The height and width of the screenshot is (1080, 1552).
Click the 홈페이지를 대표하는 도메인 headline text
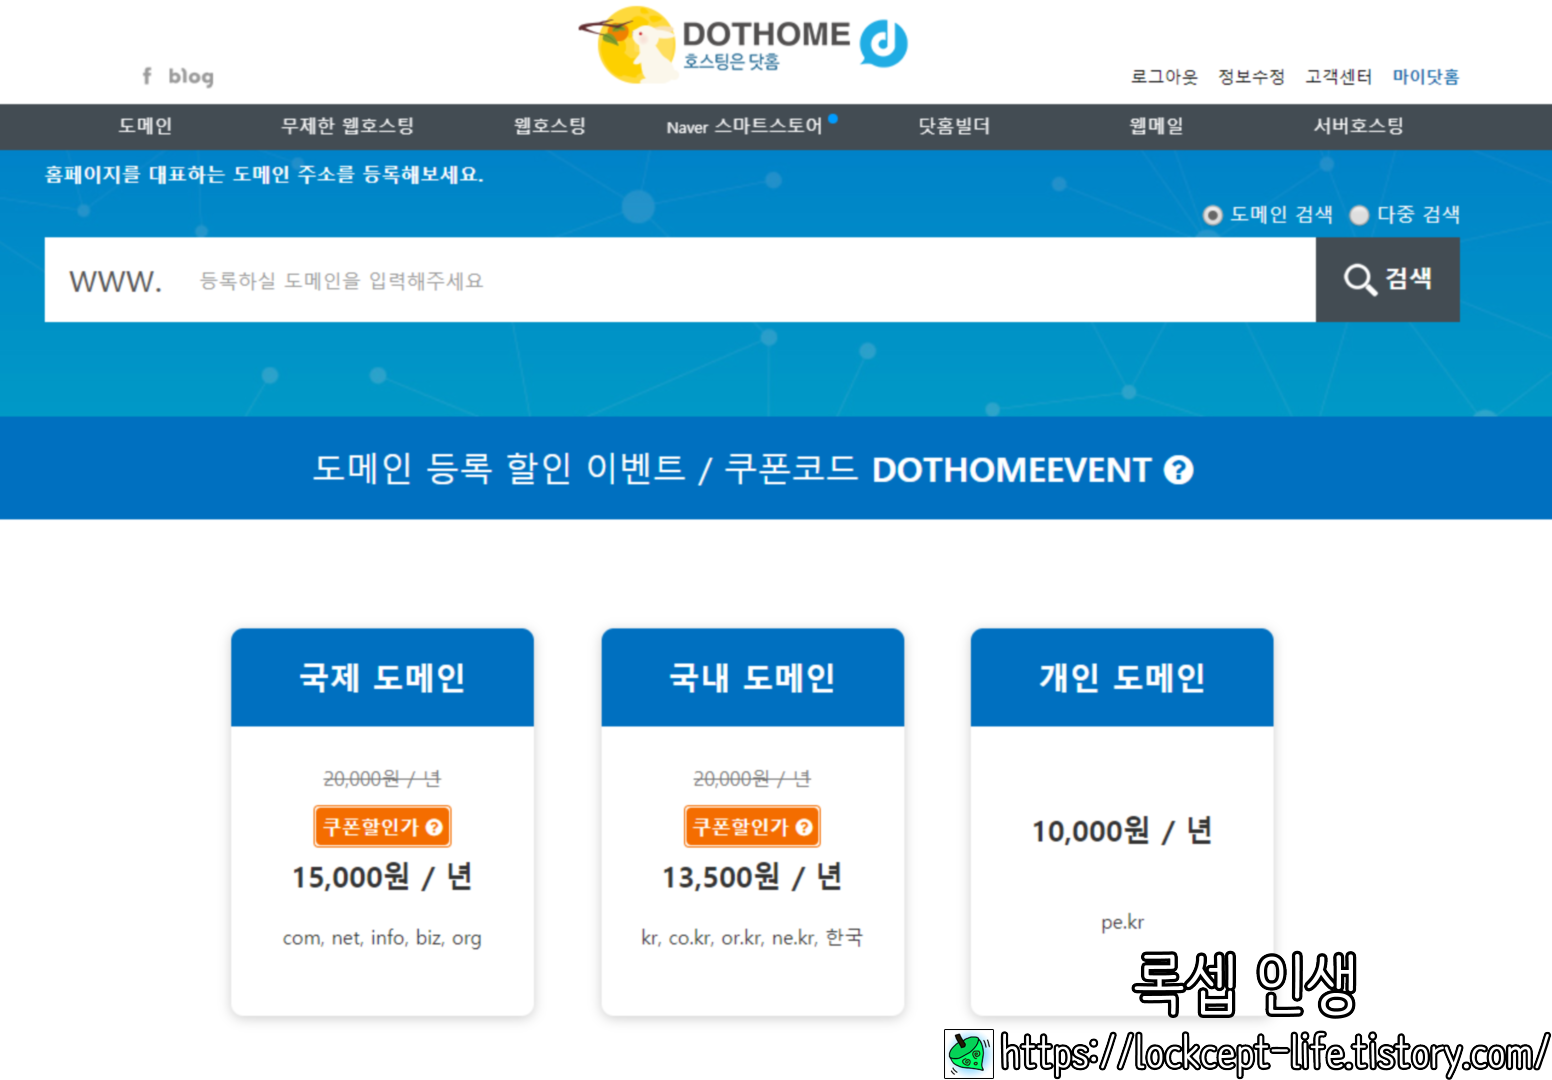(264, 175)
